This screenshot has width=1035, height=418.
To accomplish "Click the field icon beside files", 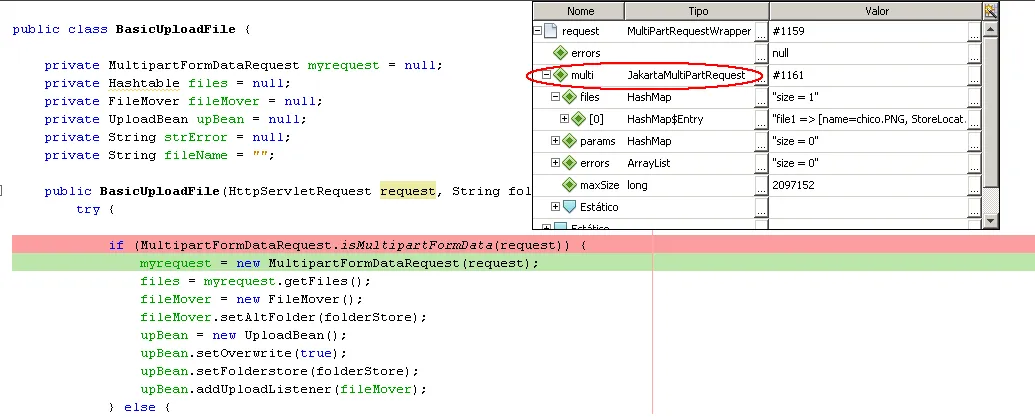I will [x=570, y=97].
